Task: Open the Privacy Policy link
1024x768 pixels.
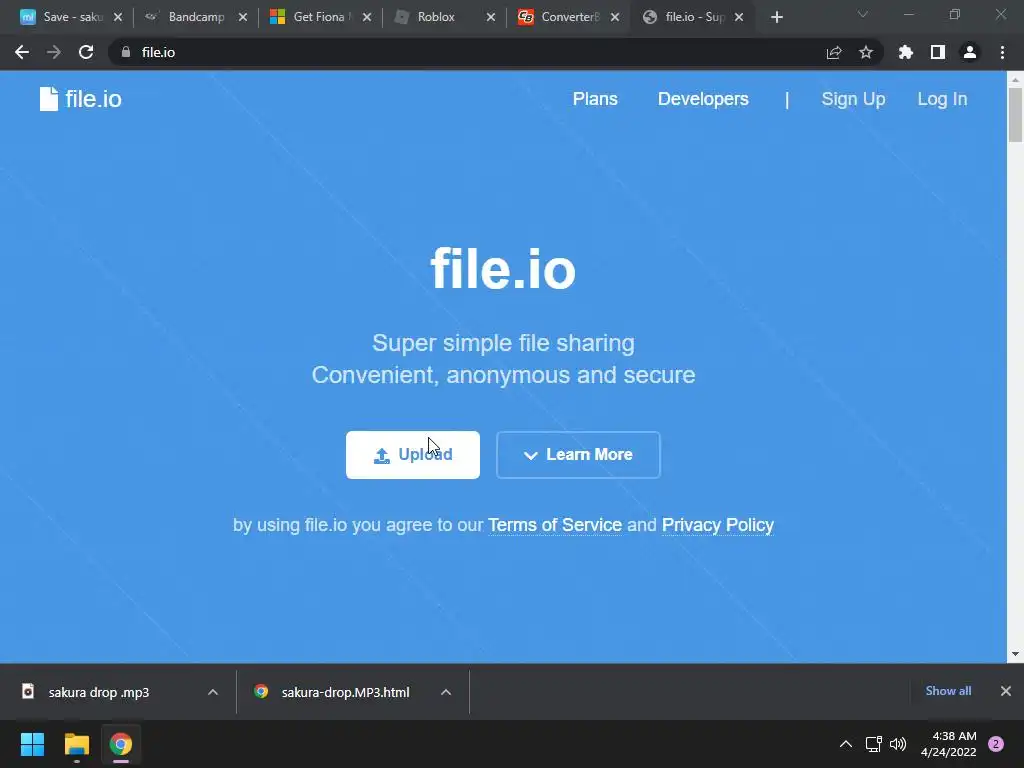Action: pos(718,525)
